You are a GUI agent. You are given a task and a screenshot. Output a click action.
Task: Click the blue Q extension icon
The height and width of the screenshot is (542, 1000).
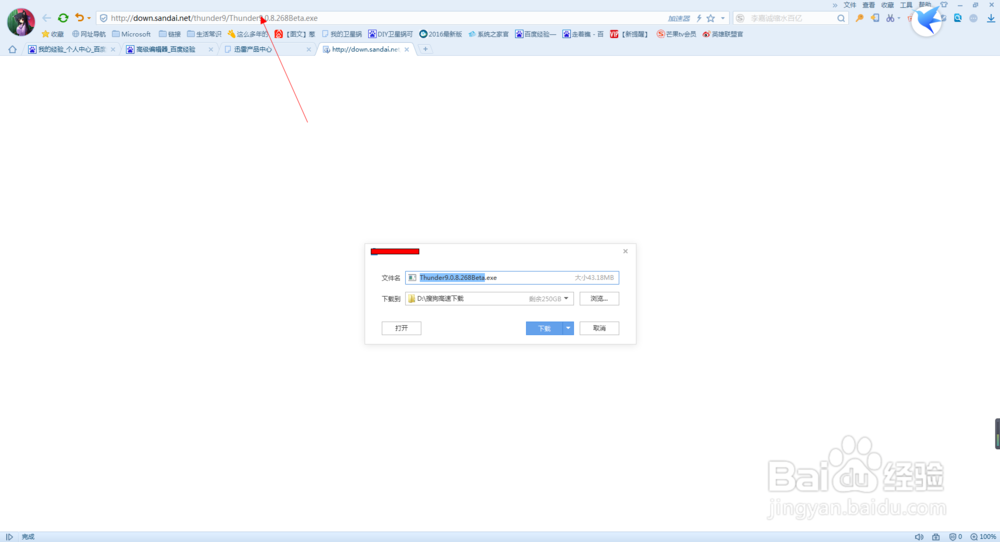coord(957,18)
